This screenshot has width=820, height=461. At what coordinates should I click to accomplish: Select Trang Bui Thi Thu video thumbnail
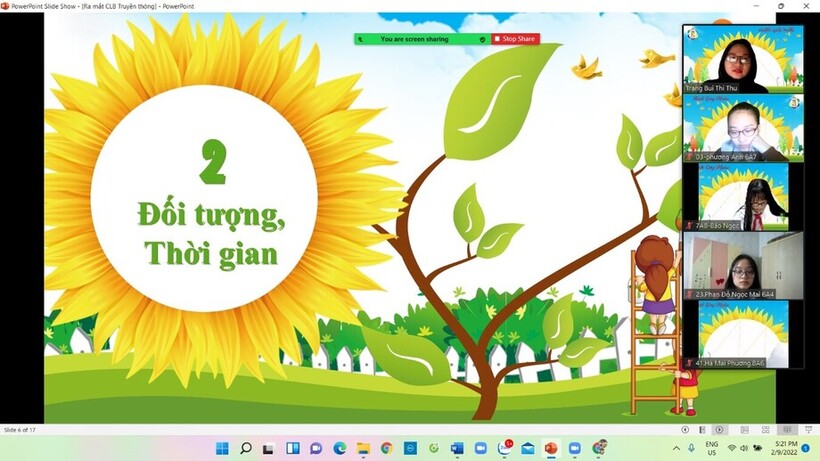pos(743,59)
